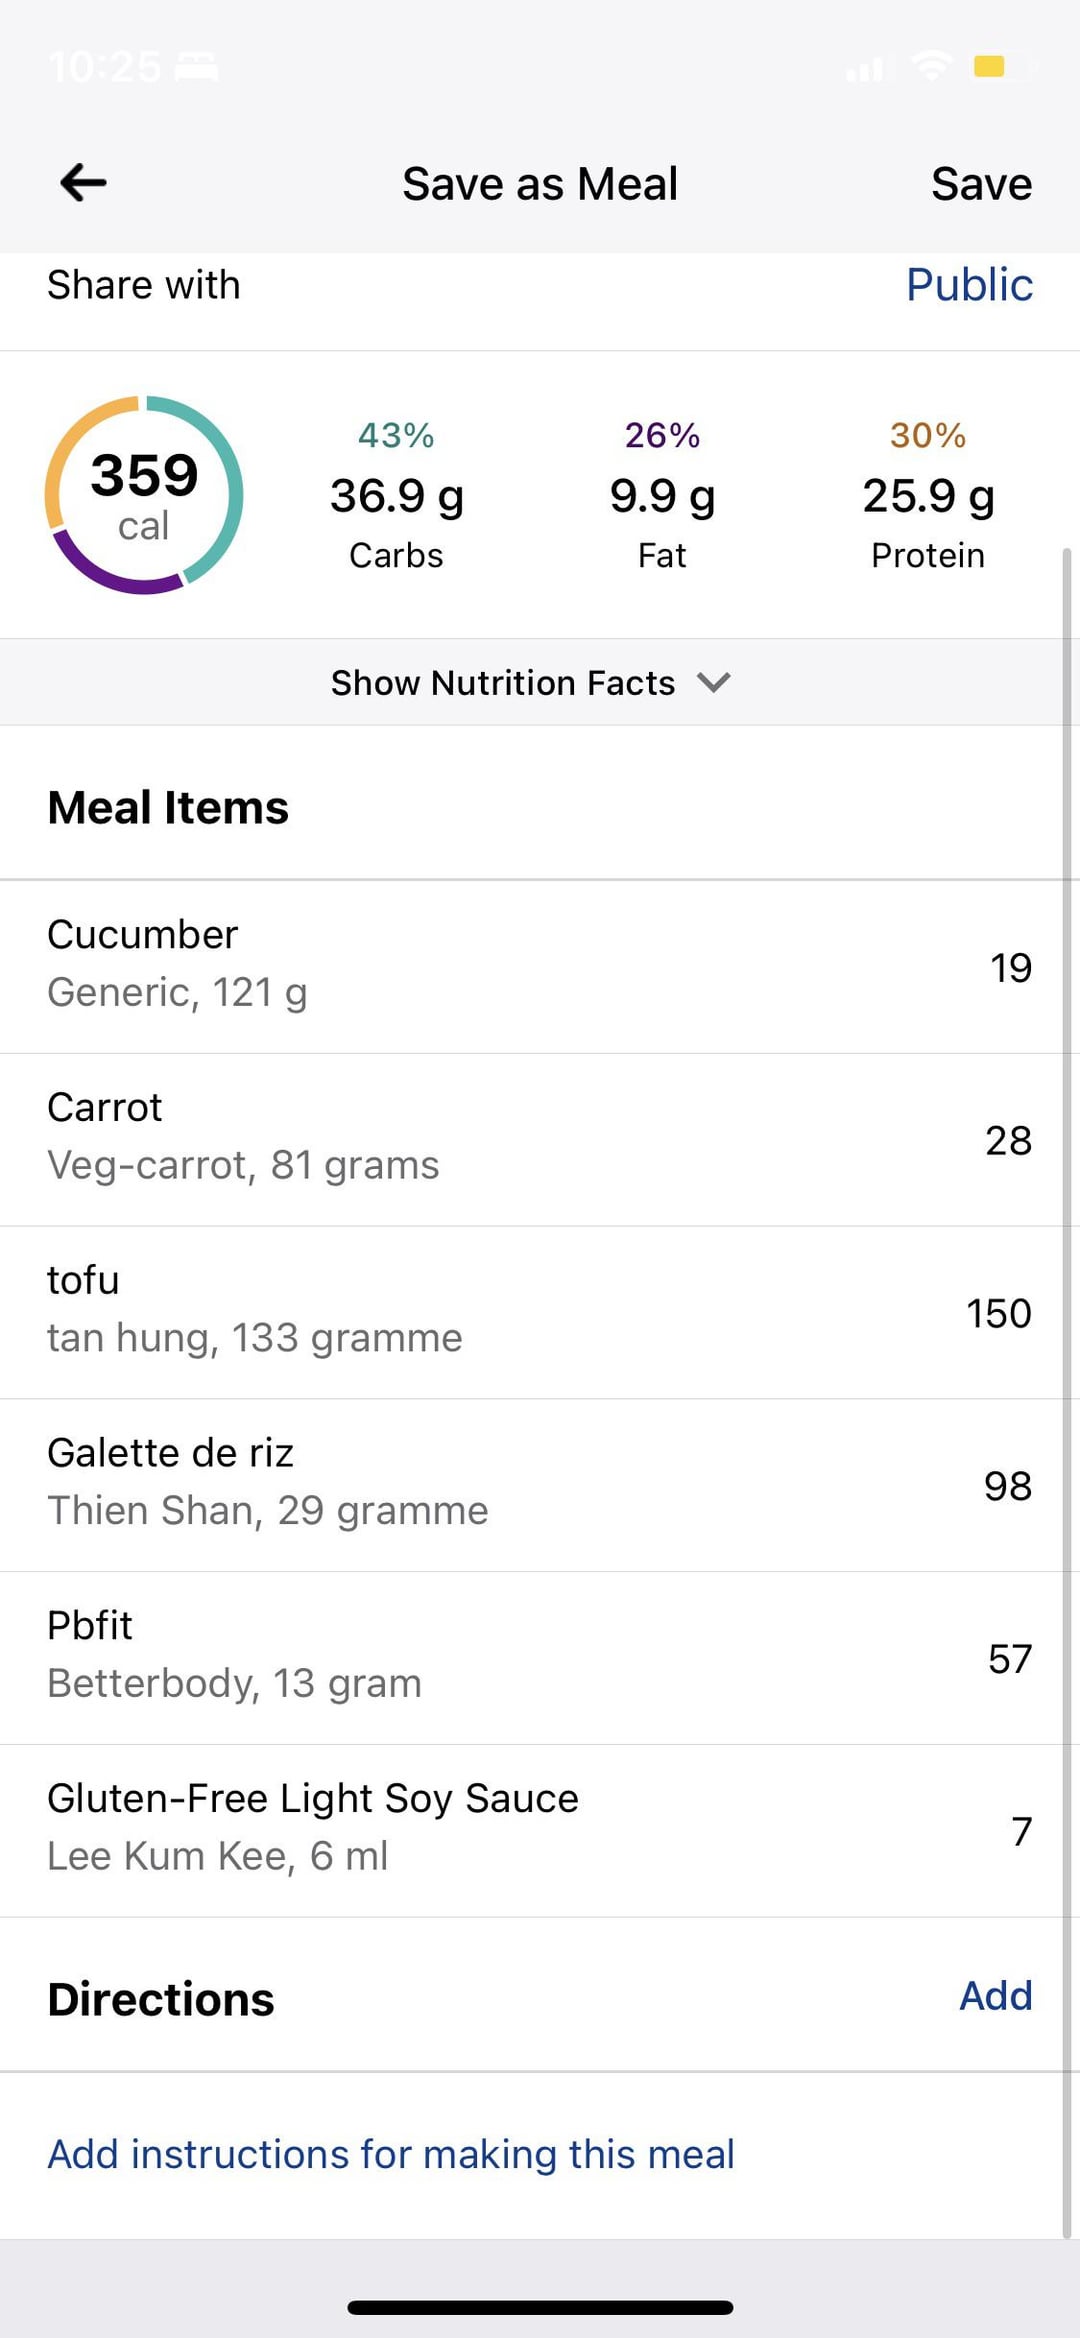Tap Add instructions for making this meal
Image resolution: width=1080 pixels, height=2338 pixels.
tap(391, 2154)
